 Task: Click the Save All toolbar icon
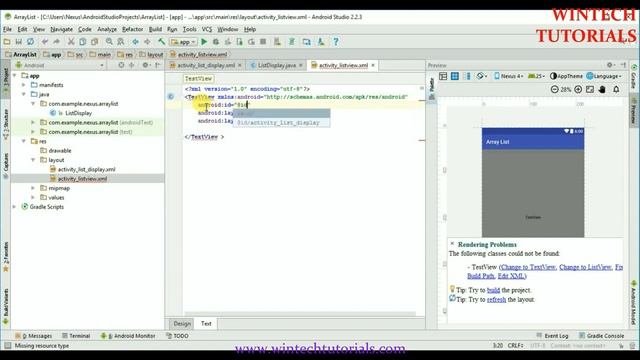point(18,42)
